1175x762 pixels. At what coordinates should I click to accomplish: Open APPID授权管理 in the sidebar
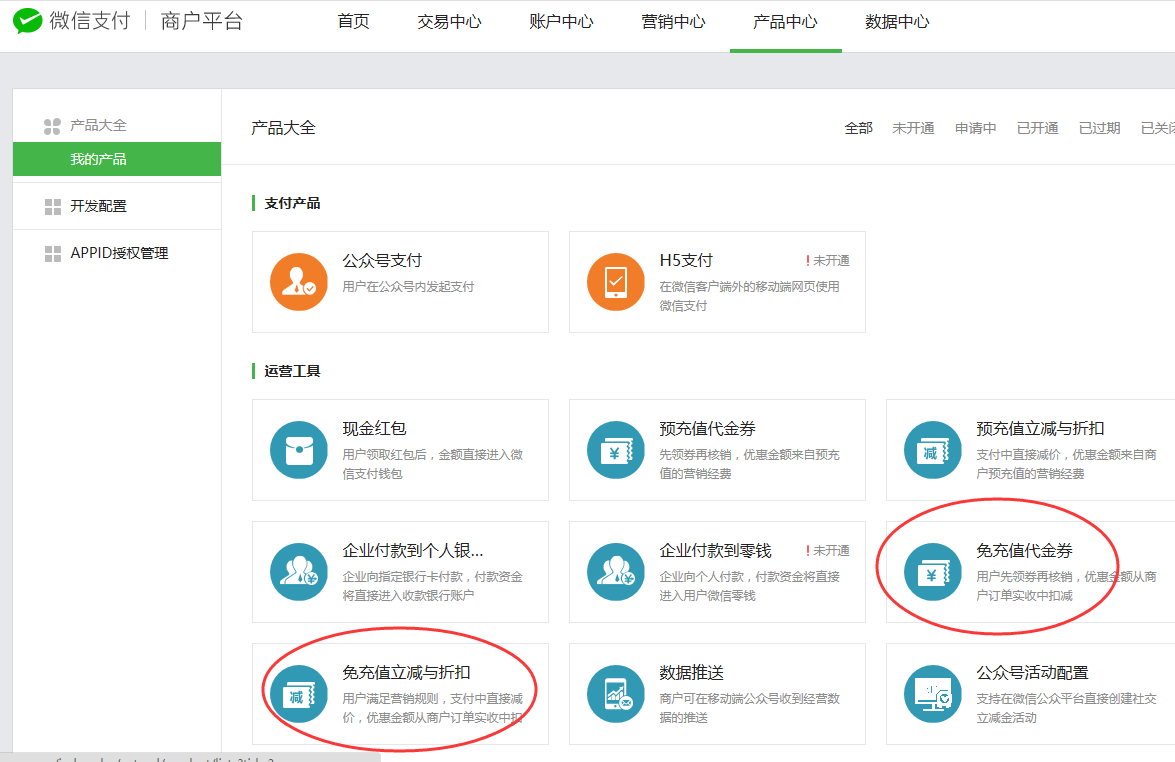pyautogui.click(x=117, y=253)
